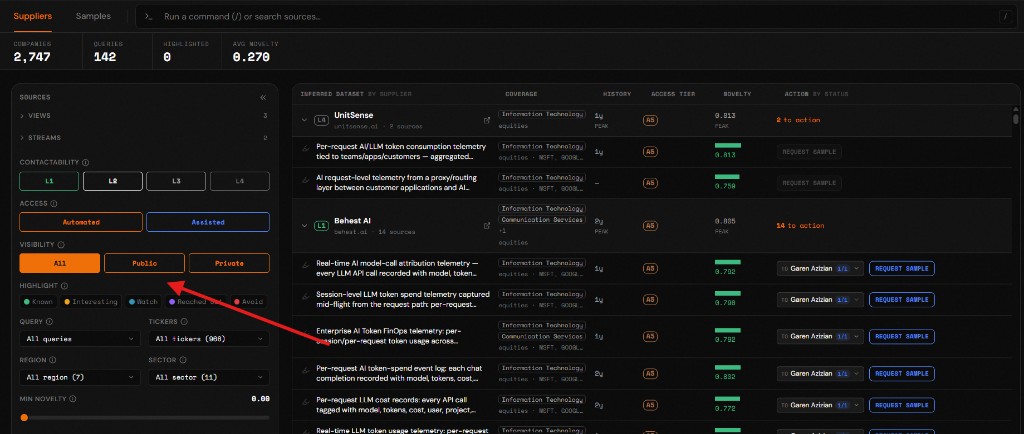This screenshot has width=1024, height=434.
Task: Click the L1 badge beside Behest AI
Action: (x=321, y=226)
